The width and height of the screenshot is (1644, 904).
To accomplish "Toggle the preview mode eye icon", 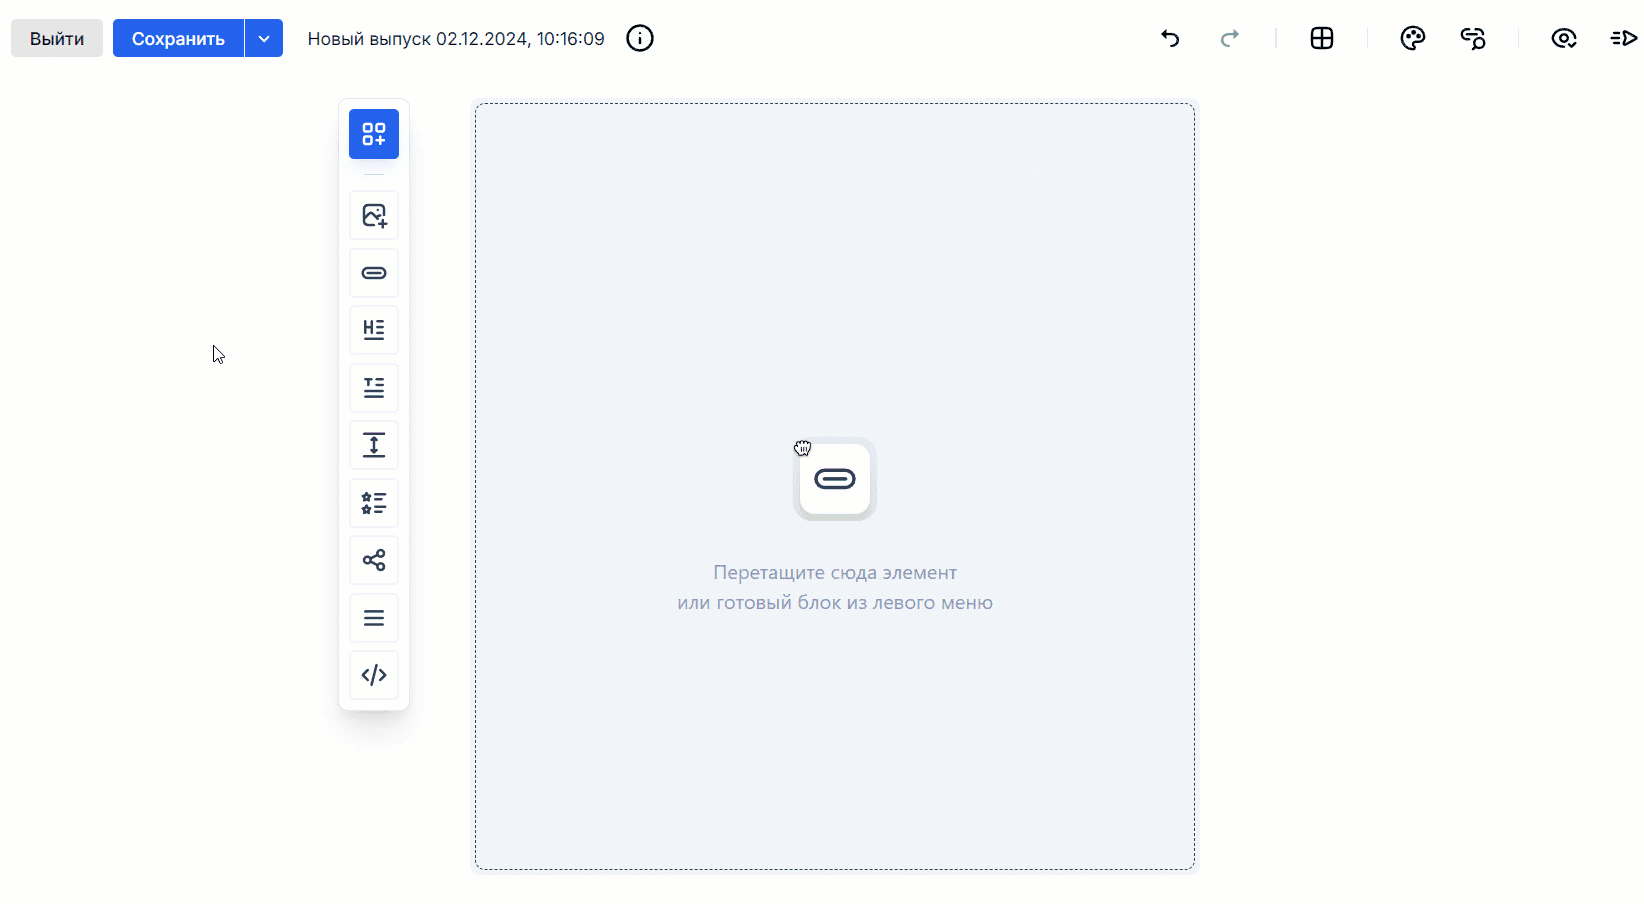I will coord(1563,38).
